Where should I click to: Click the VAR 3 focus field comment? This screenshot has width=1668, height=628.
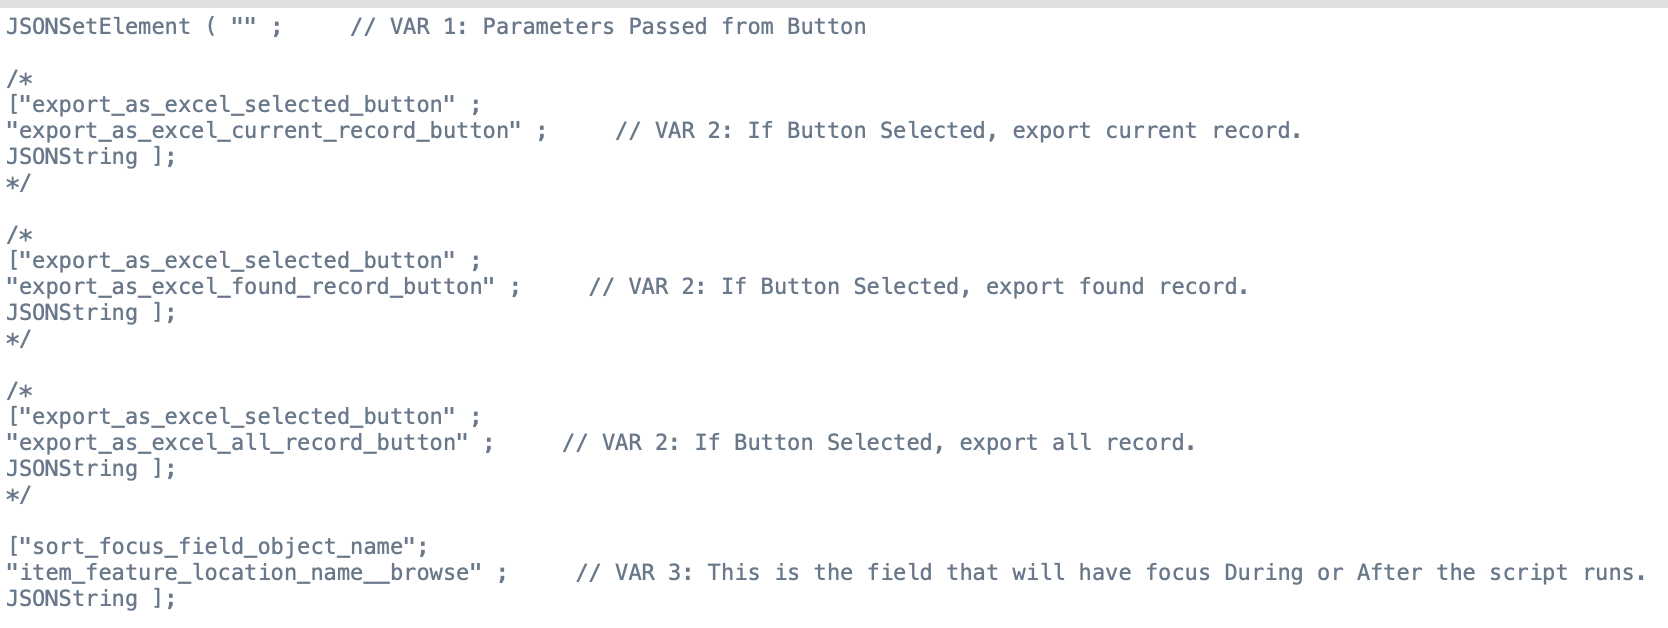tap(1110, 573)
